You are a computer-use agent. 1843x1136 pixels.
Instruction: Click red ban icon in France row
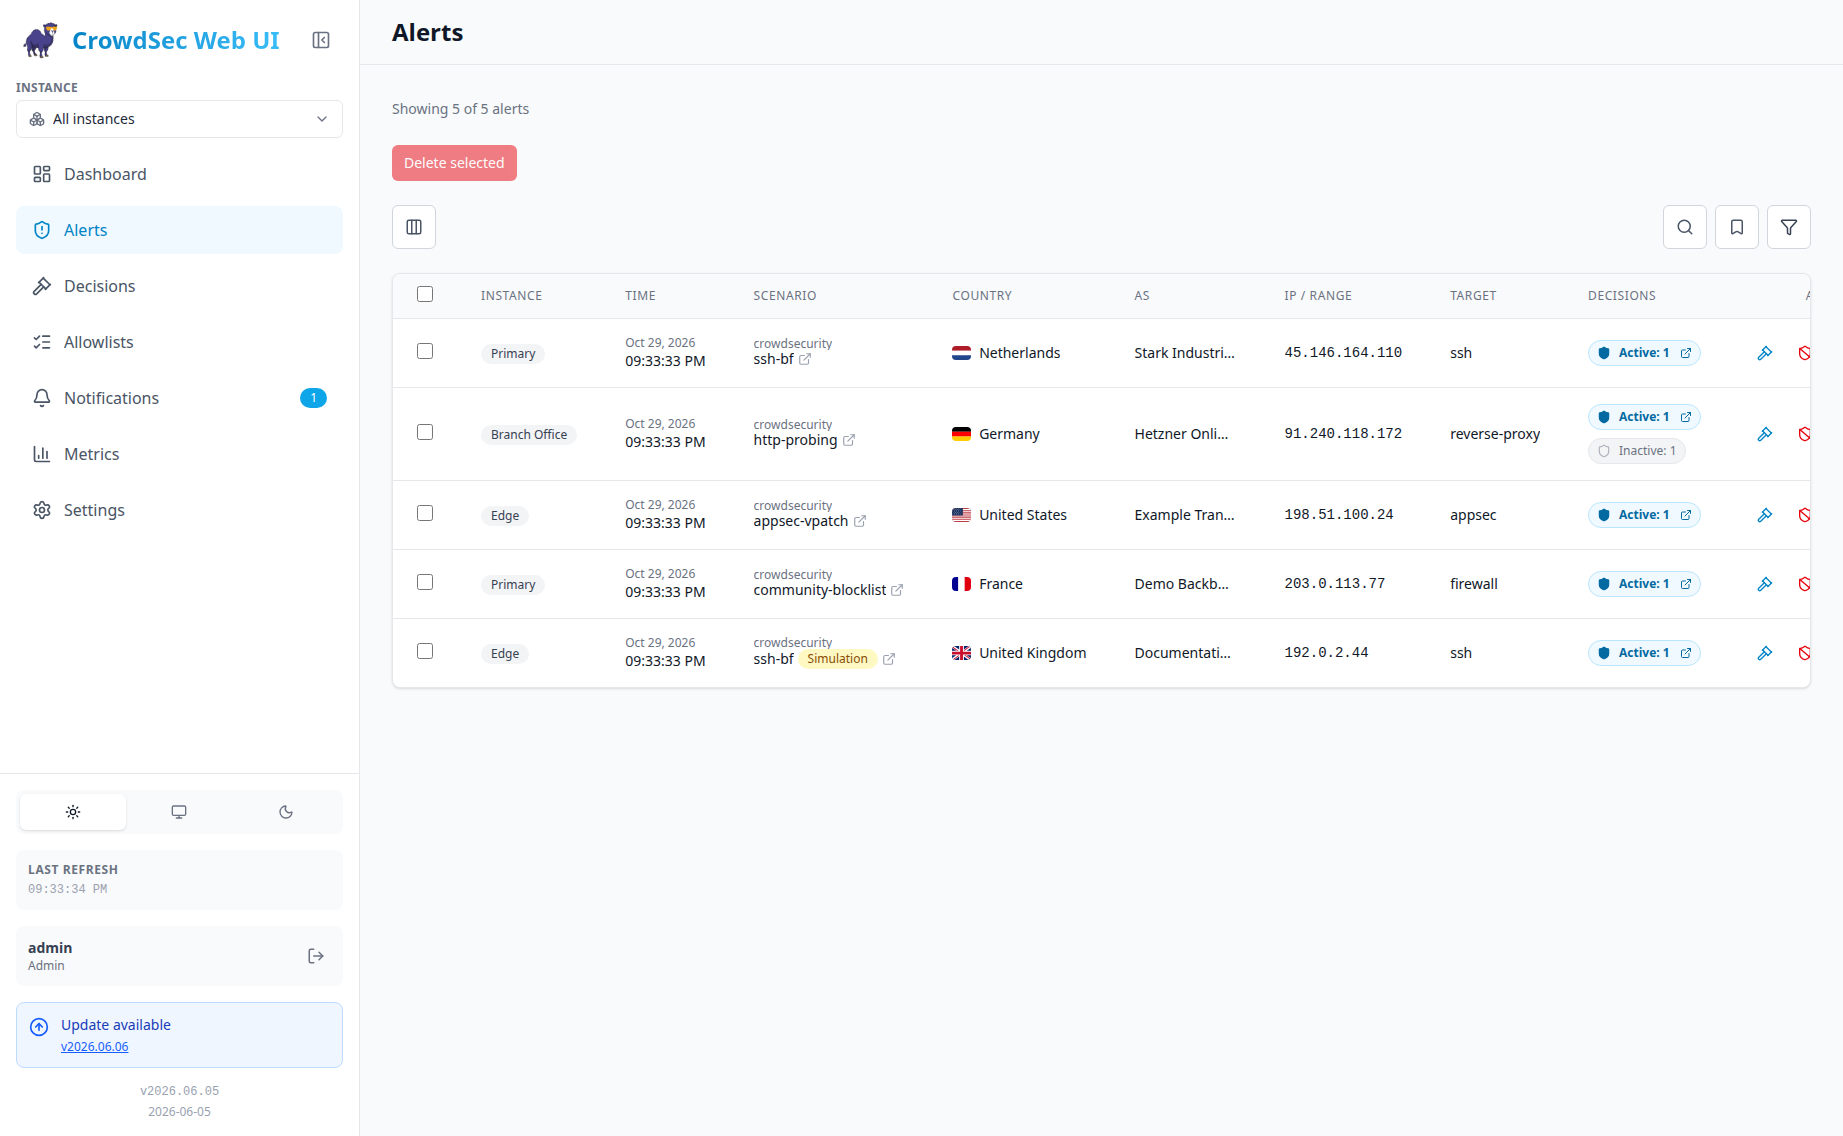point(1804,584)
